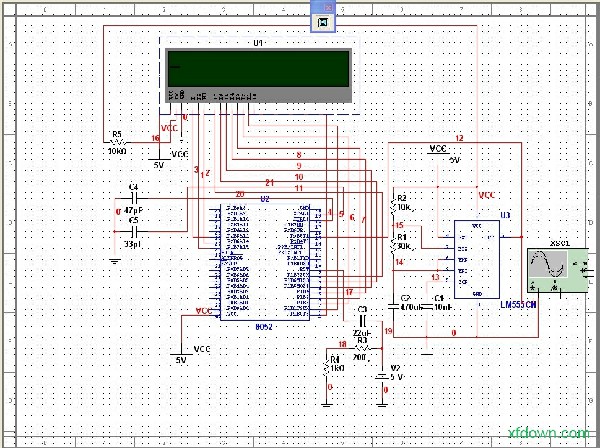This screenshot has height=448, width=600.
Task: Select resistor R4 symbol
Action: point(326,366)
